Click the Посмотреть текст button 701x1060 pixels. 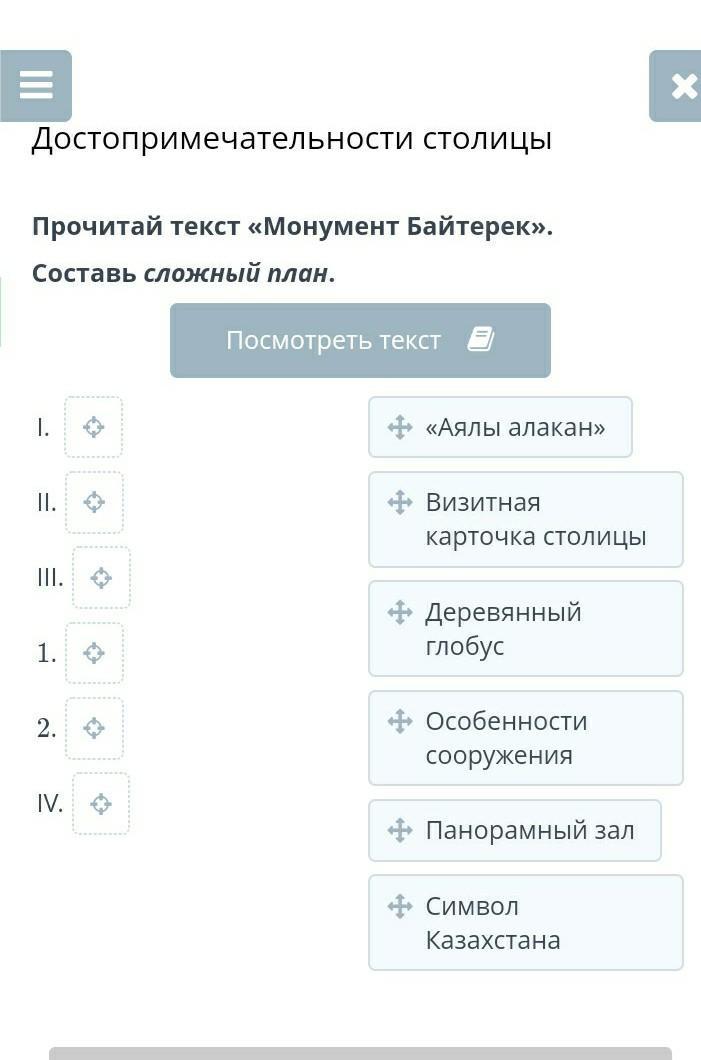pos(360,341)
